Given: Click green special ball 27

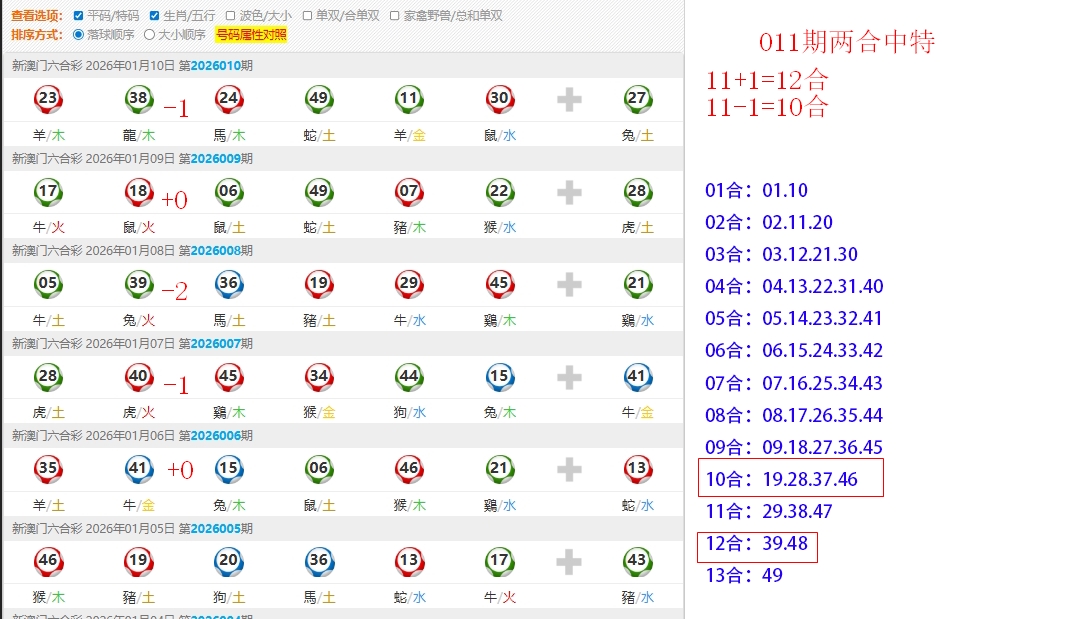Looking at the screenshot, I should pos(637,98).
